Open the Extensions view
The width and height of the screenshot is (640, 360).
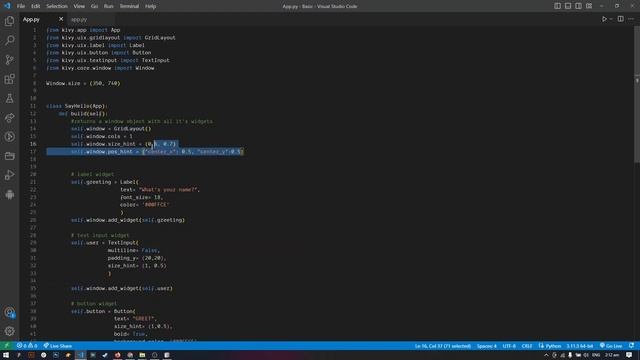(x=9, y=79)
